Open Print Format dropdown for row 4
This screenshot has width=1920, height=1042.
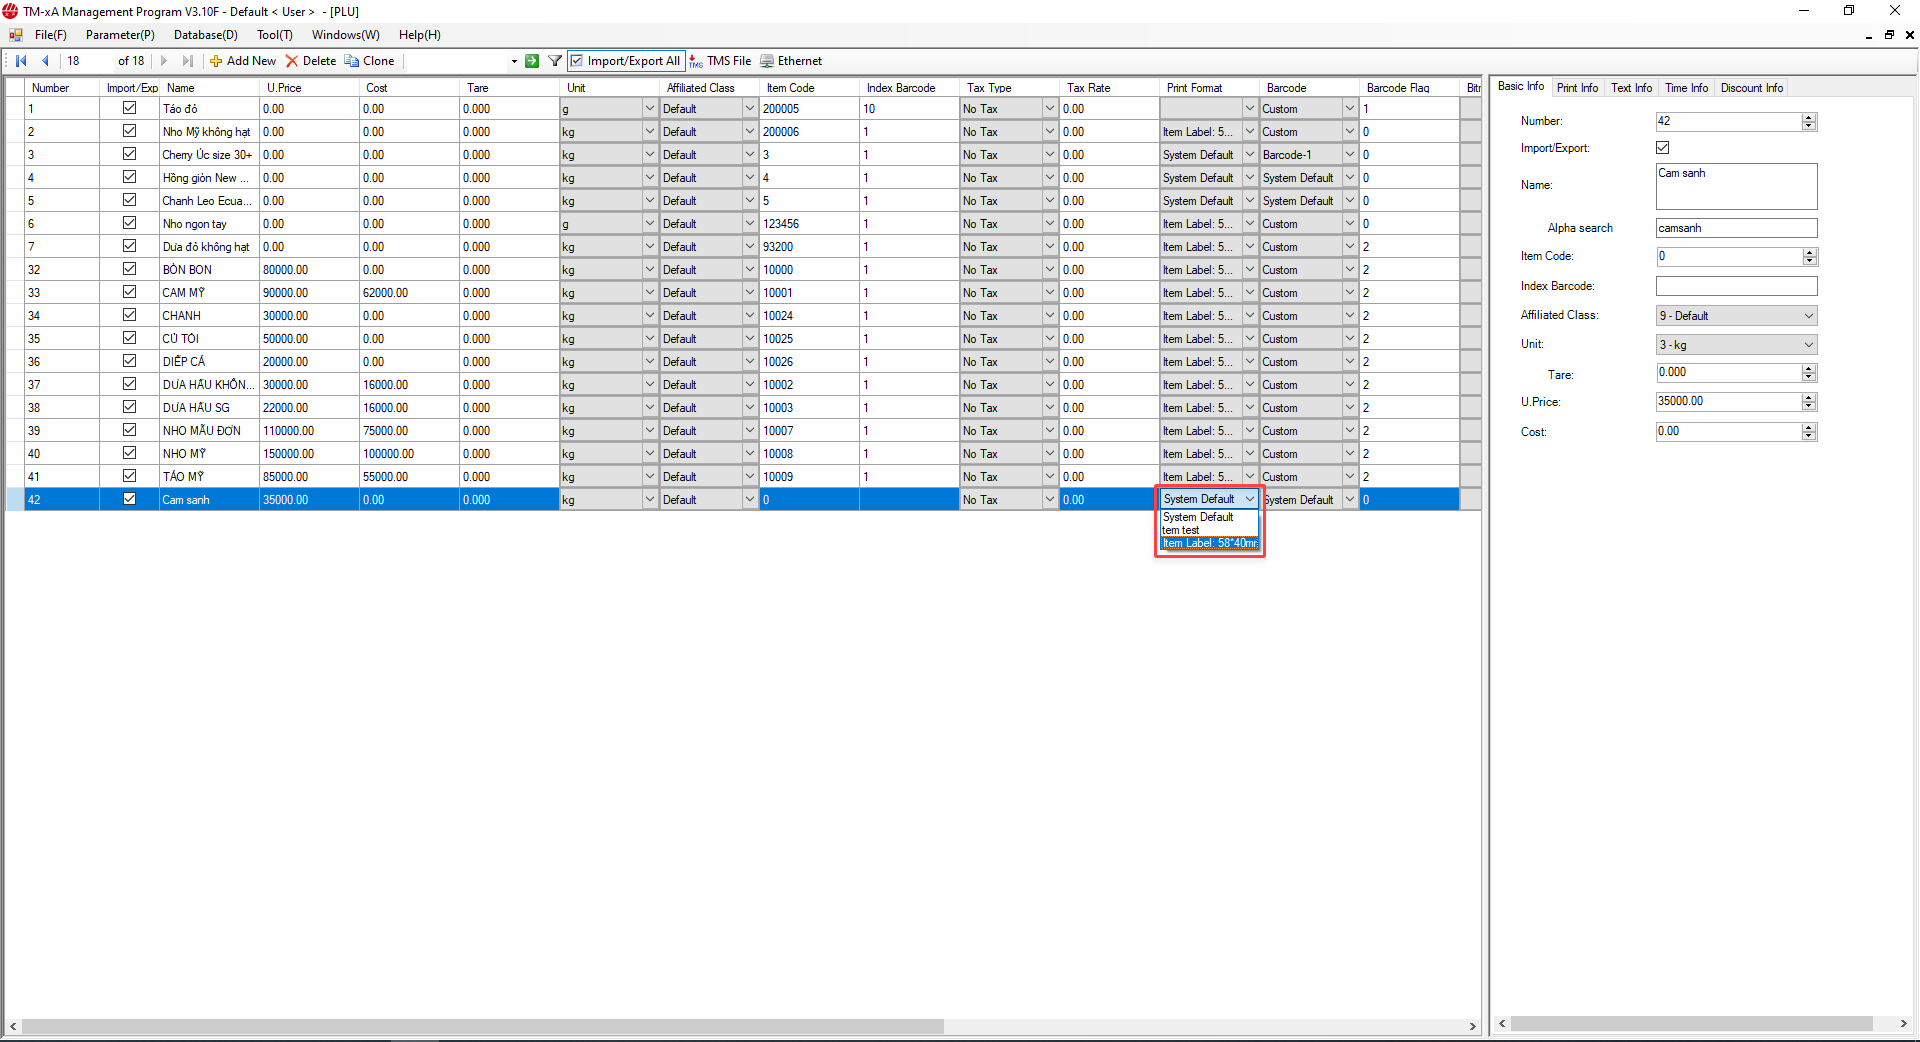click(1249, 177)
